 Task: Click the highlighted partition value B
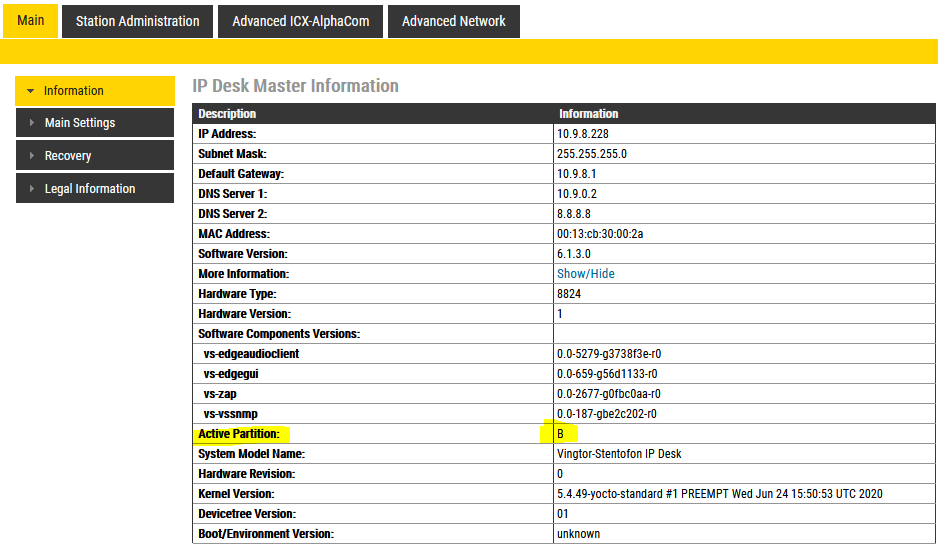click(x=560, y=434)
